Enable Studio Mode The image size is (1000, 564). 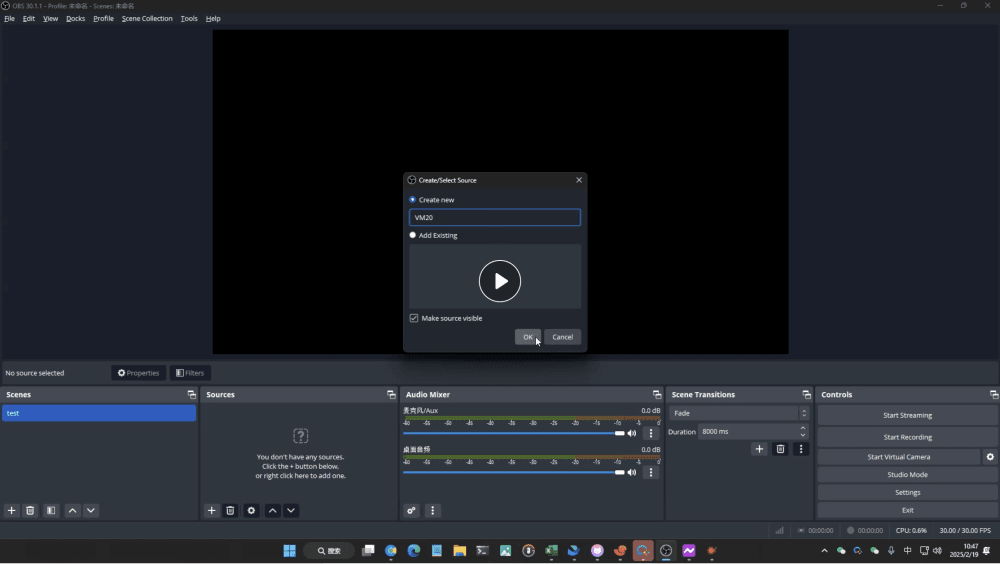tap(908, 475)
